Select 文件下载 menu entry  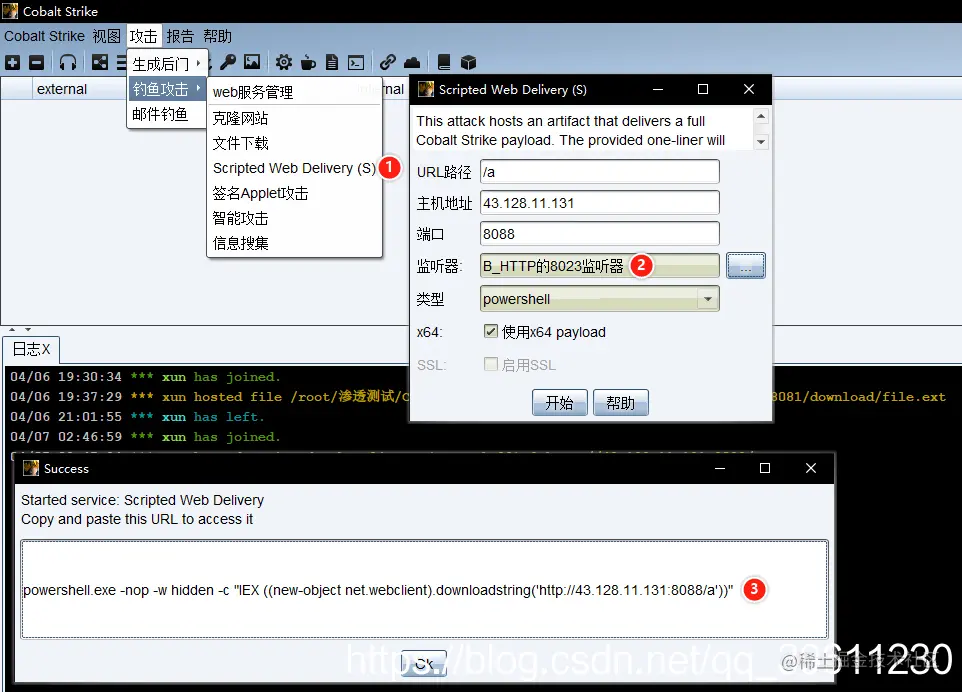click(294, 143)
